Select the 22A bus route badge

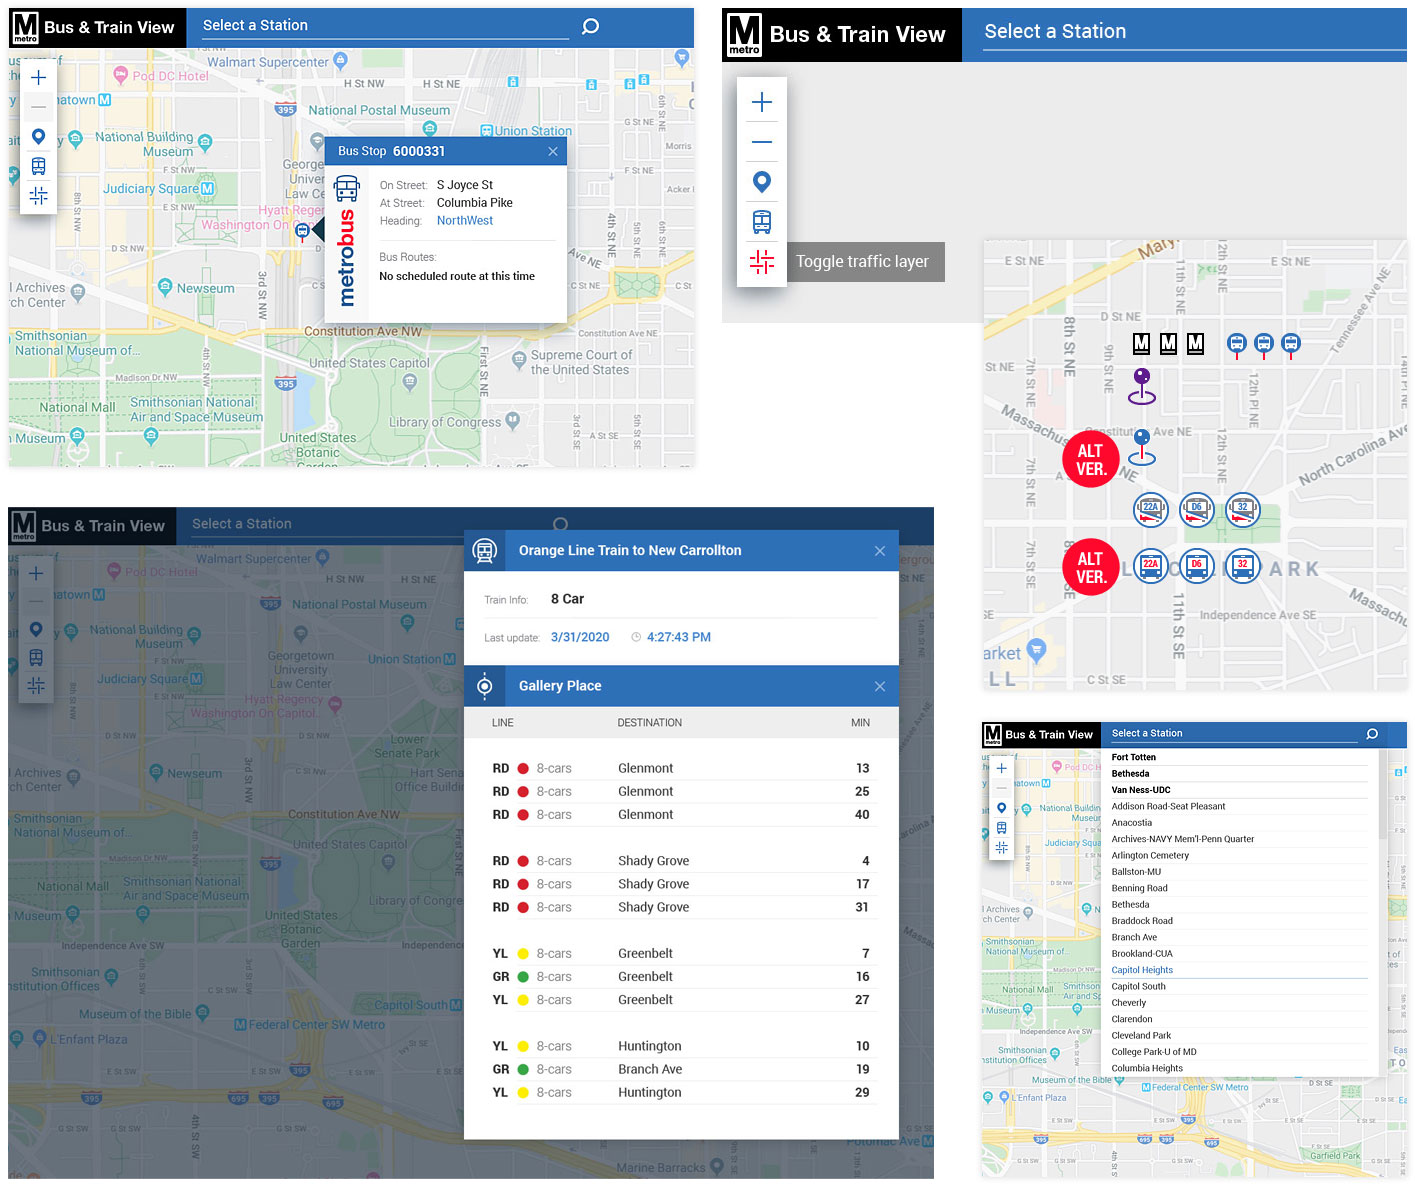[x=1150, y=509]
